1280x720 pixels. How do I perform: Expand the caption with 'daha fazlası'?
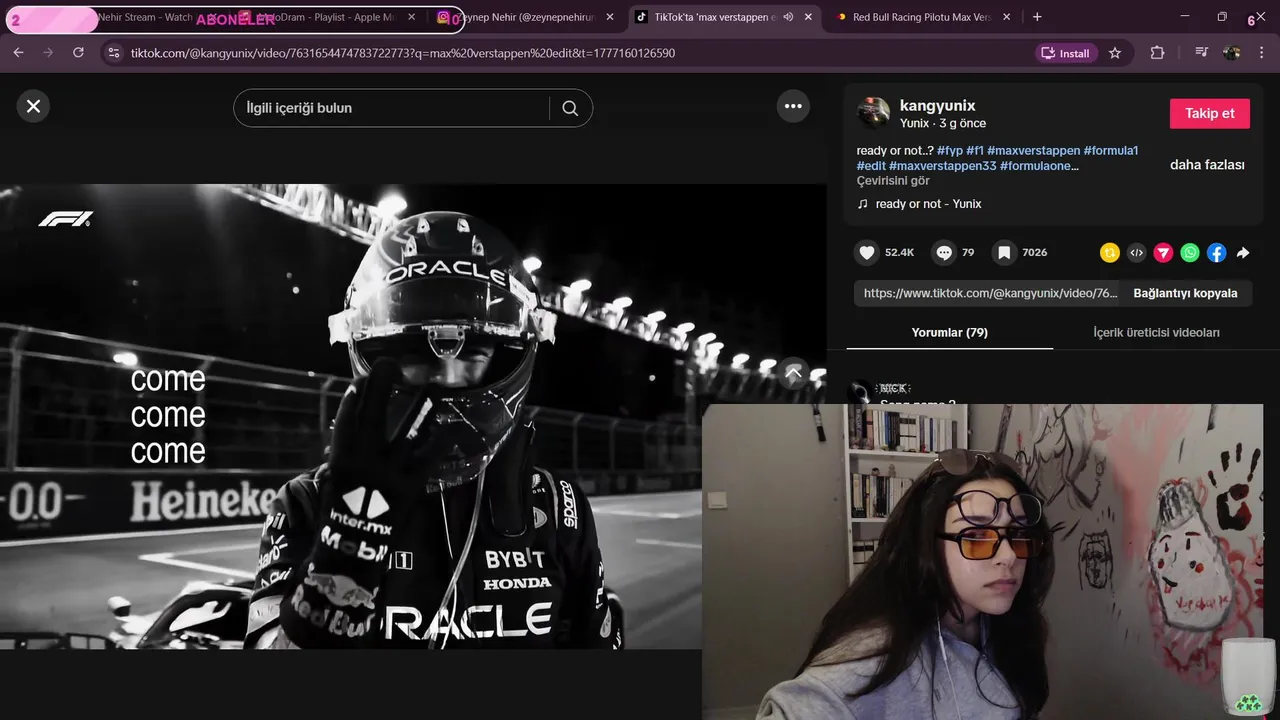pos(1207,165)
